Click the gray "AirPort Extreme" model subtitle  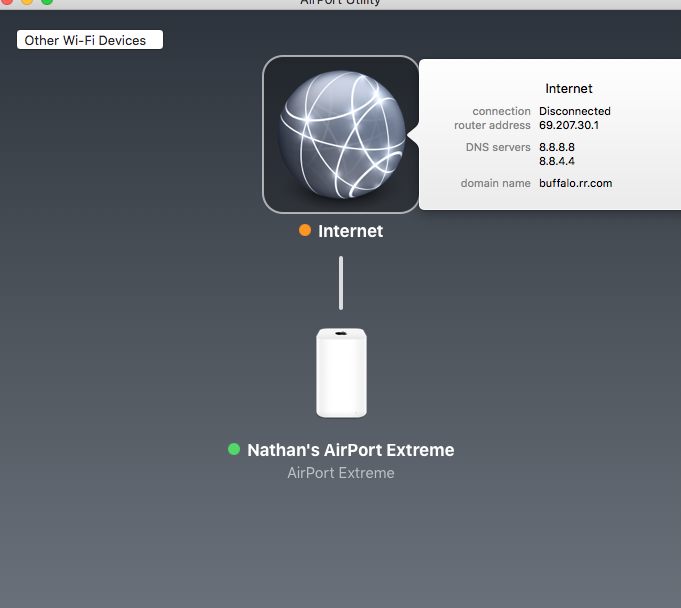[x=341, y=473]
